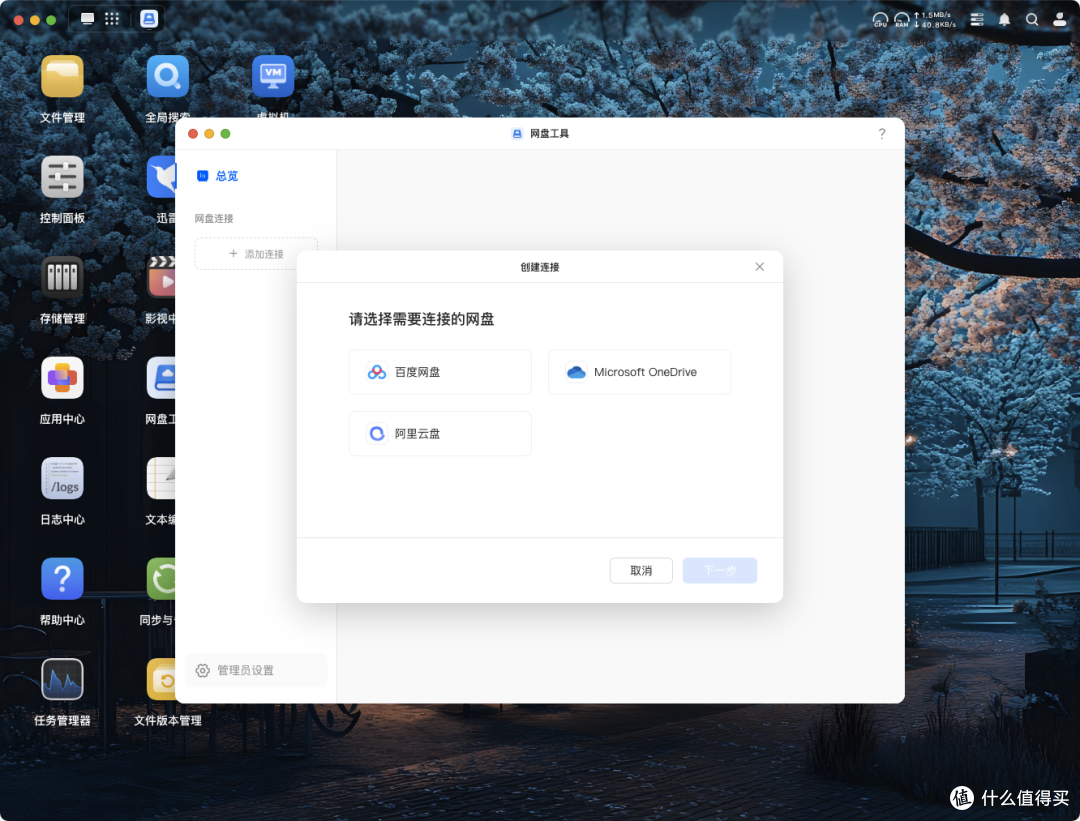The height and width of the screenshot is (821, 1080).
Task: Click the 取消 button
Action: pos(641,570)
